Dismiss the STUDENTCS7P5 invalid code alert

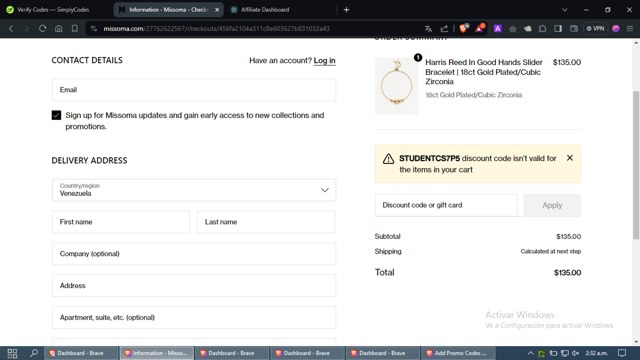(570, 158)
